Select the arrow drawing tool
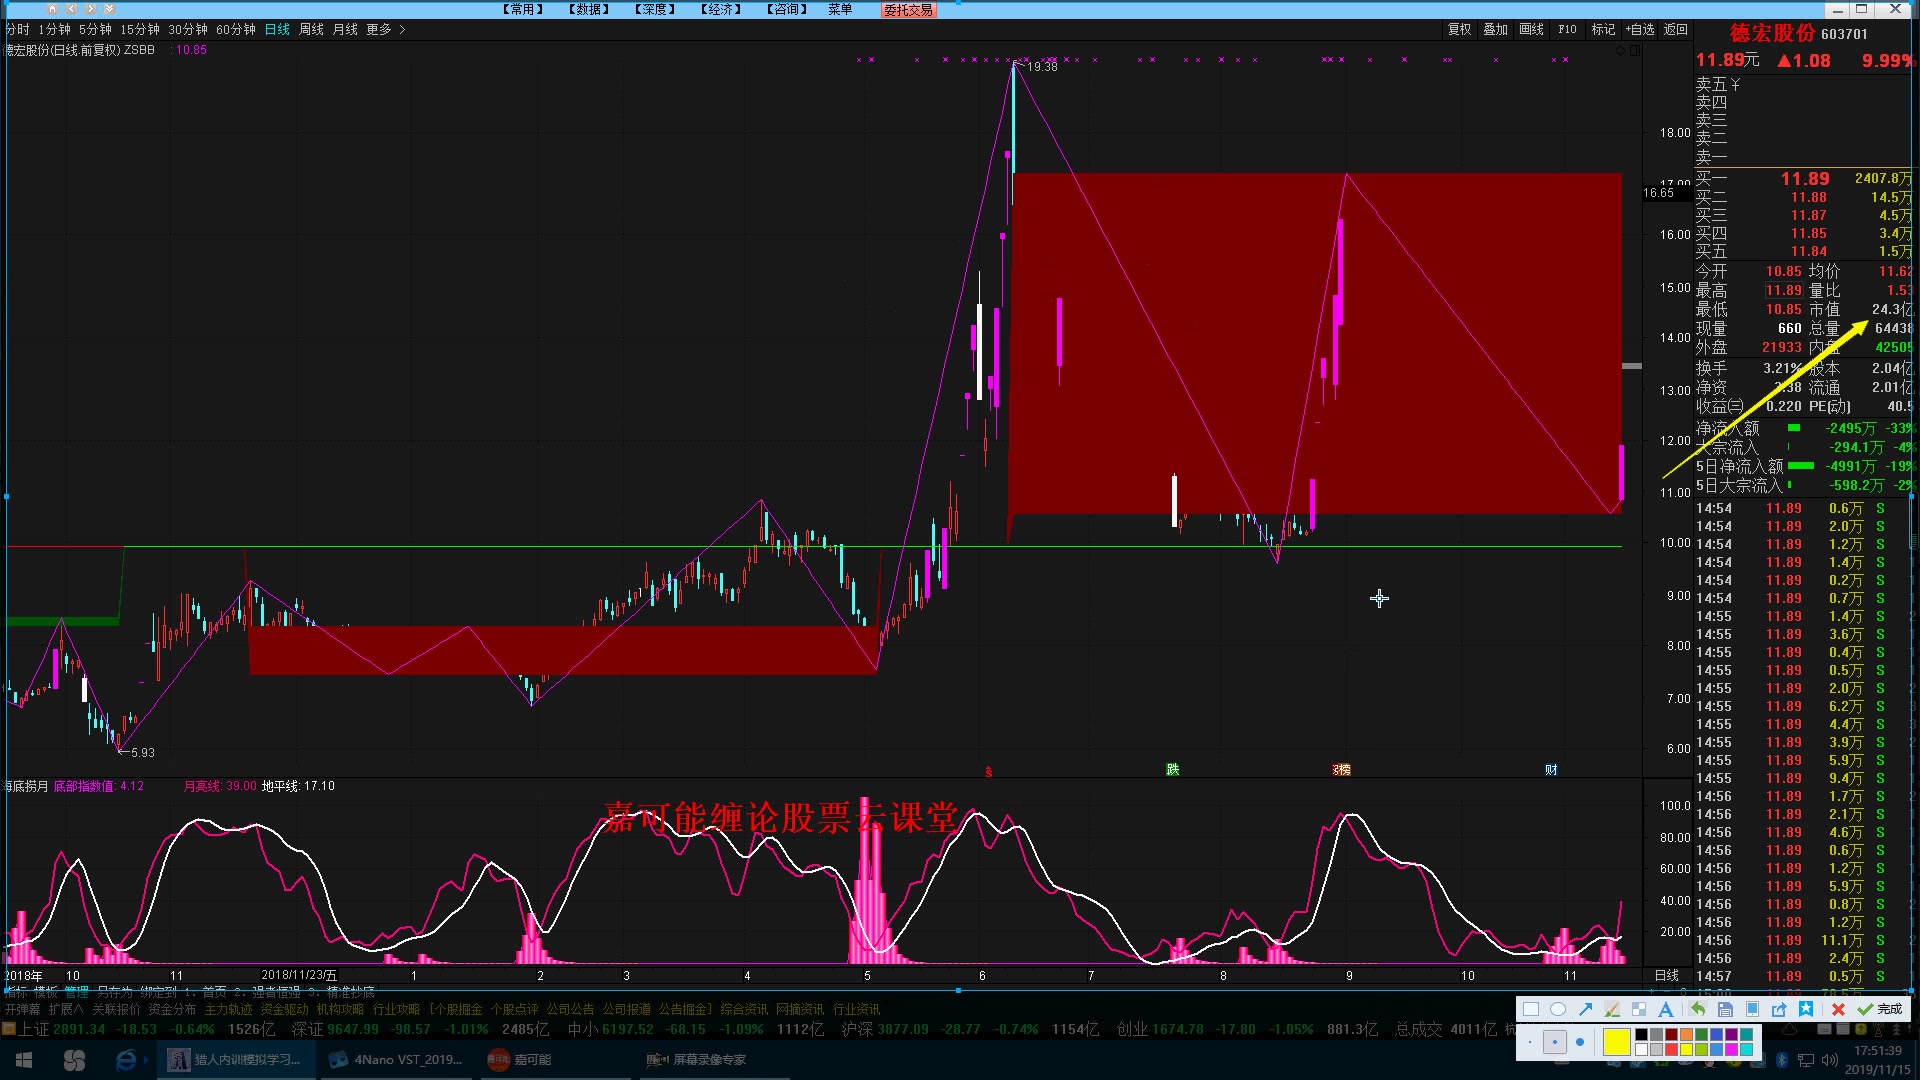The height and width of the screenshot is (1080, 1920). pyautogui.click(x=1586, y=1009)
